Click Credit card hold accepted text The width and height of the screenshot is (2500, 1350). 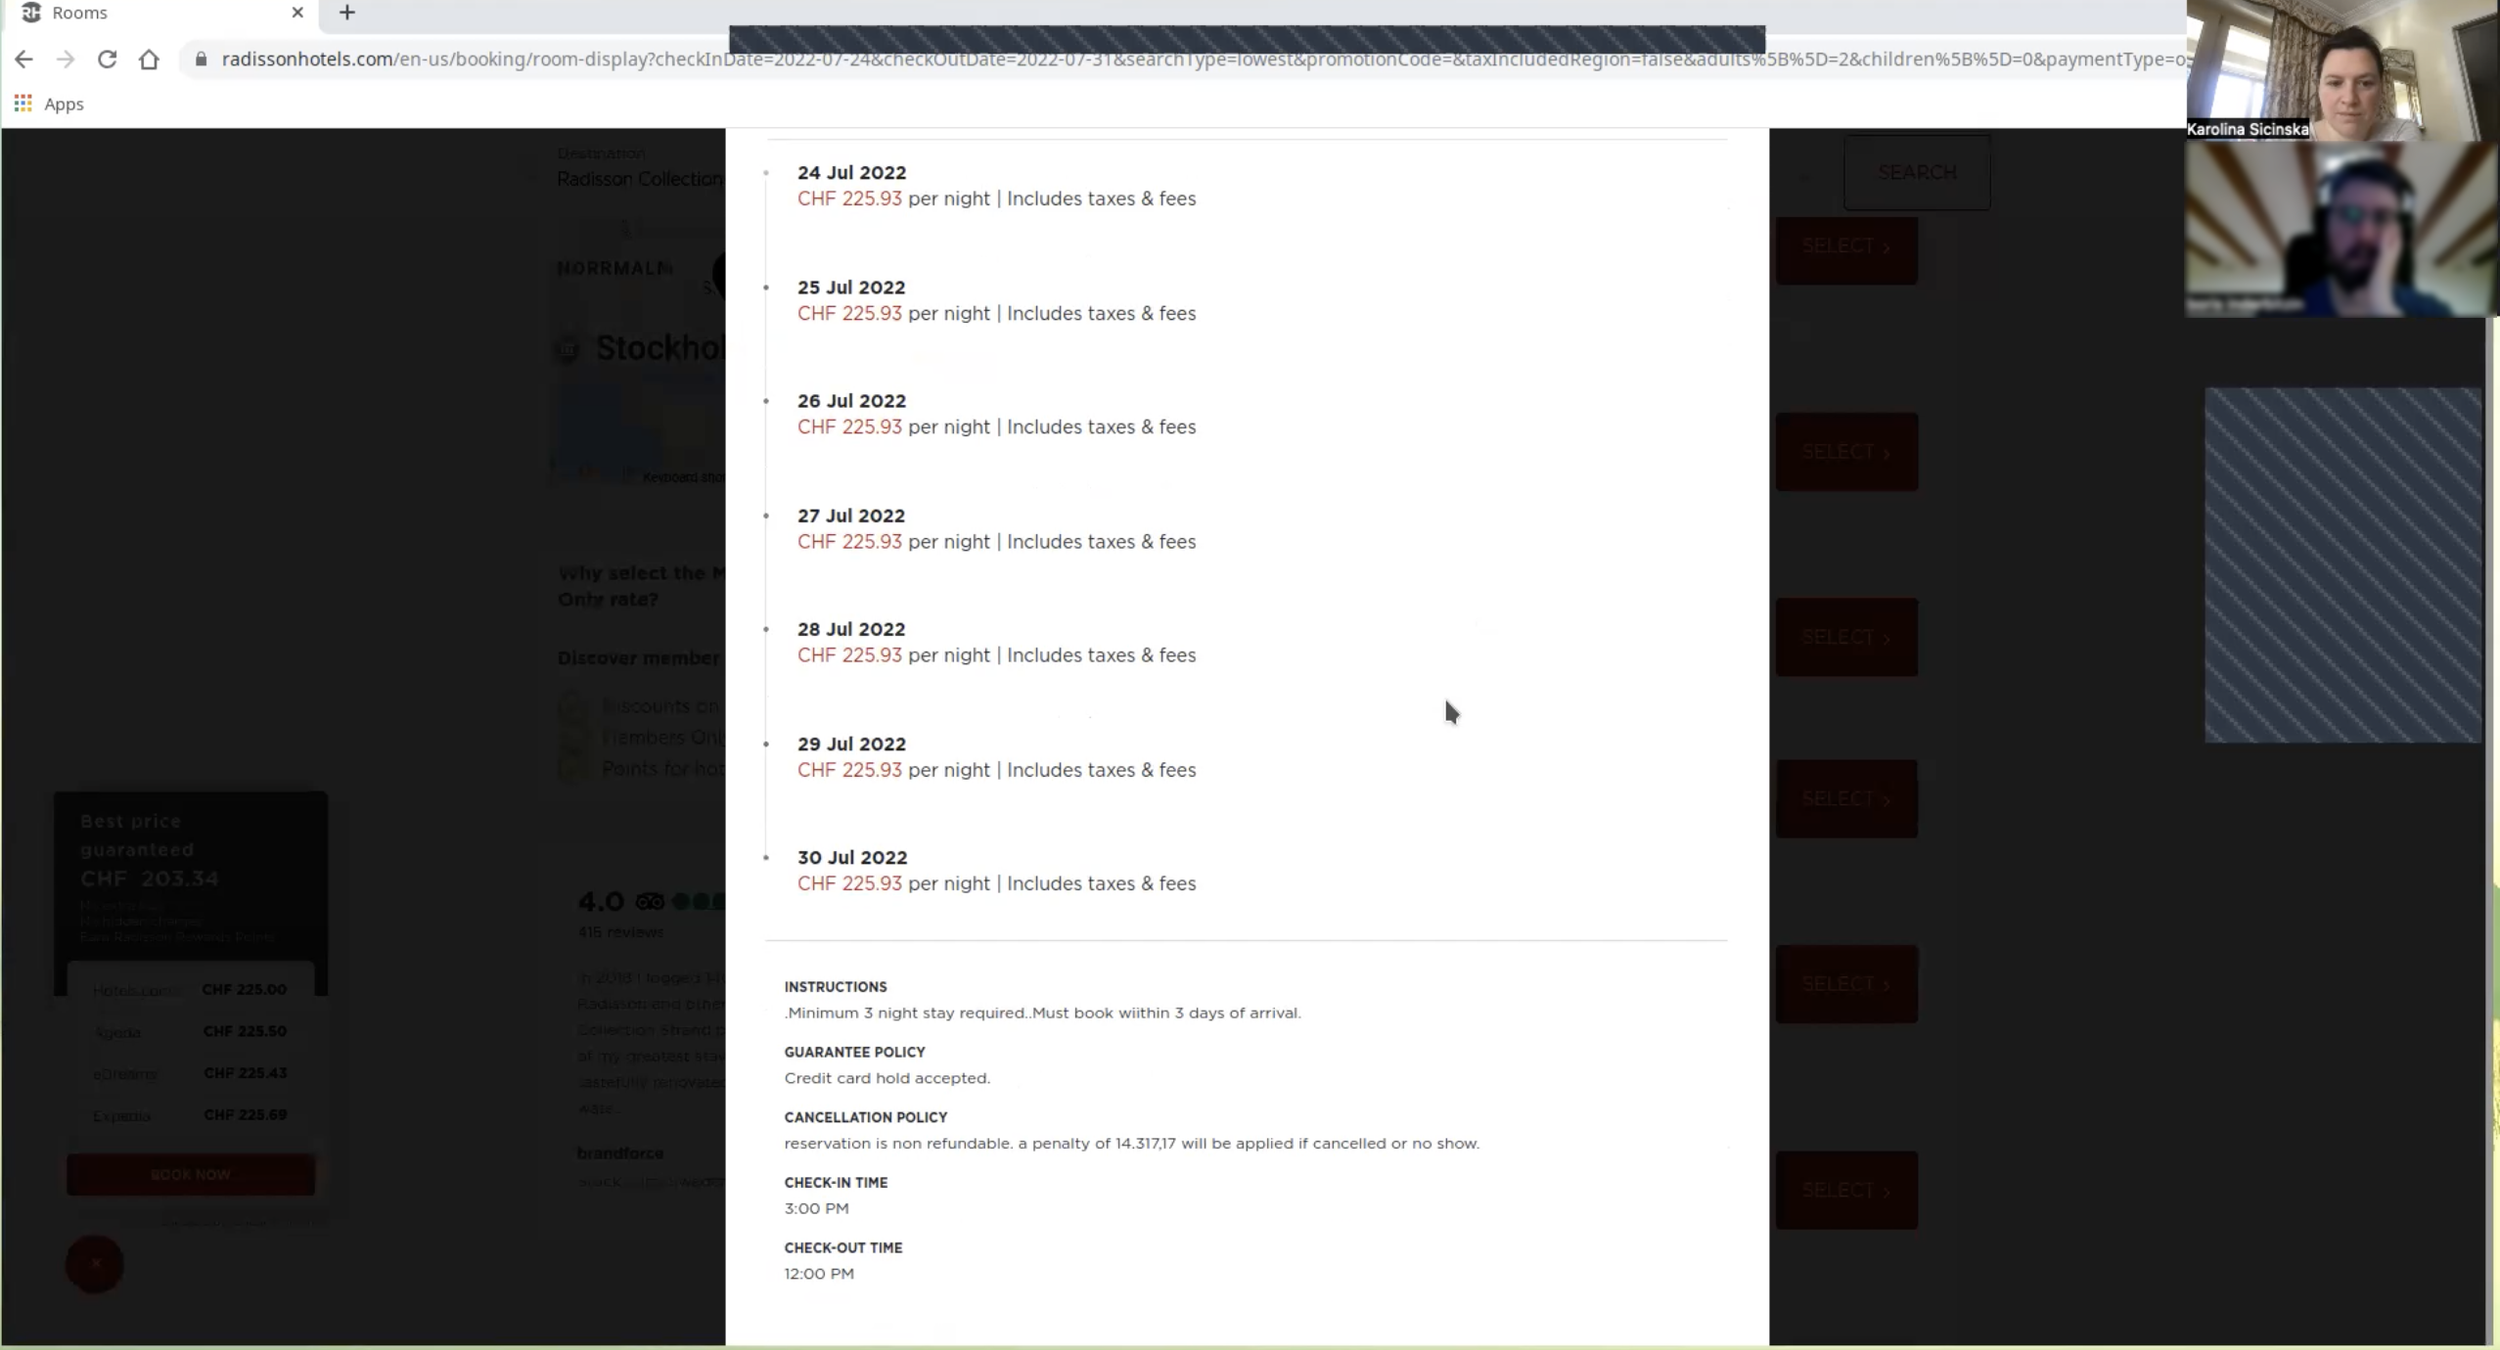coord(887,1078)
